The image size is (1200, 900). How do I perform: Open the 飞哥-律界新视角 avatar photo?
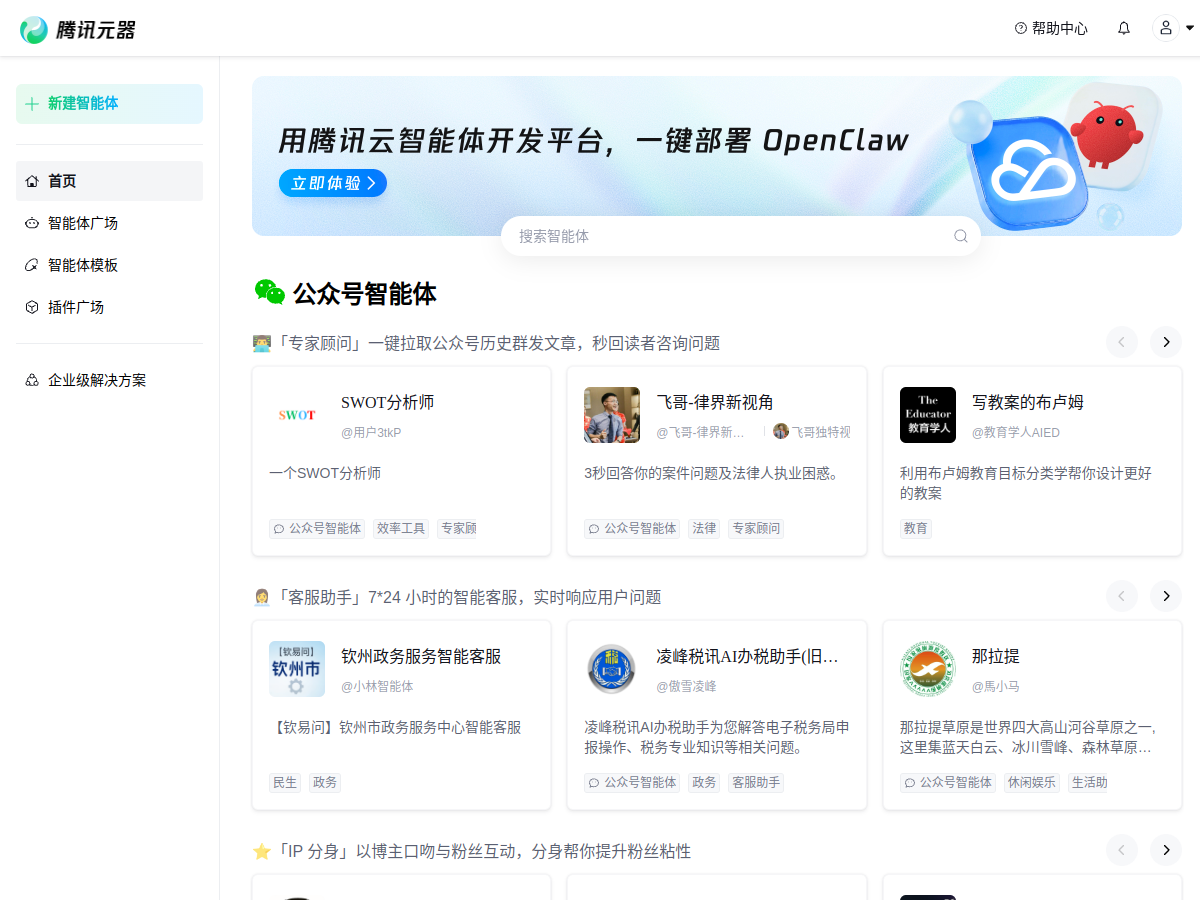(x=612, y=415)
